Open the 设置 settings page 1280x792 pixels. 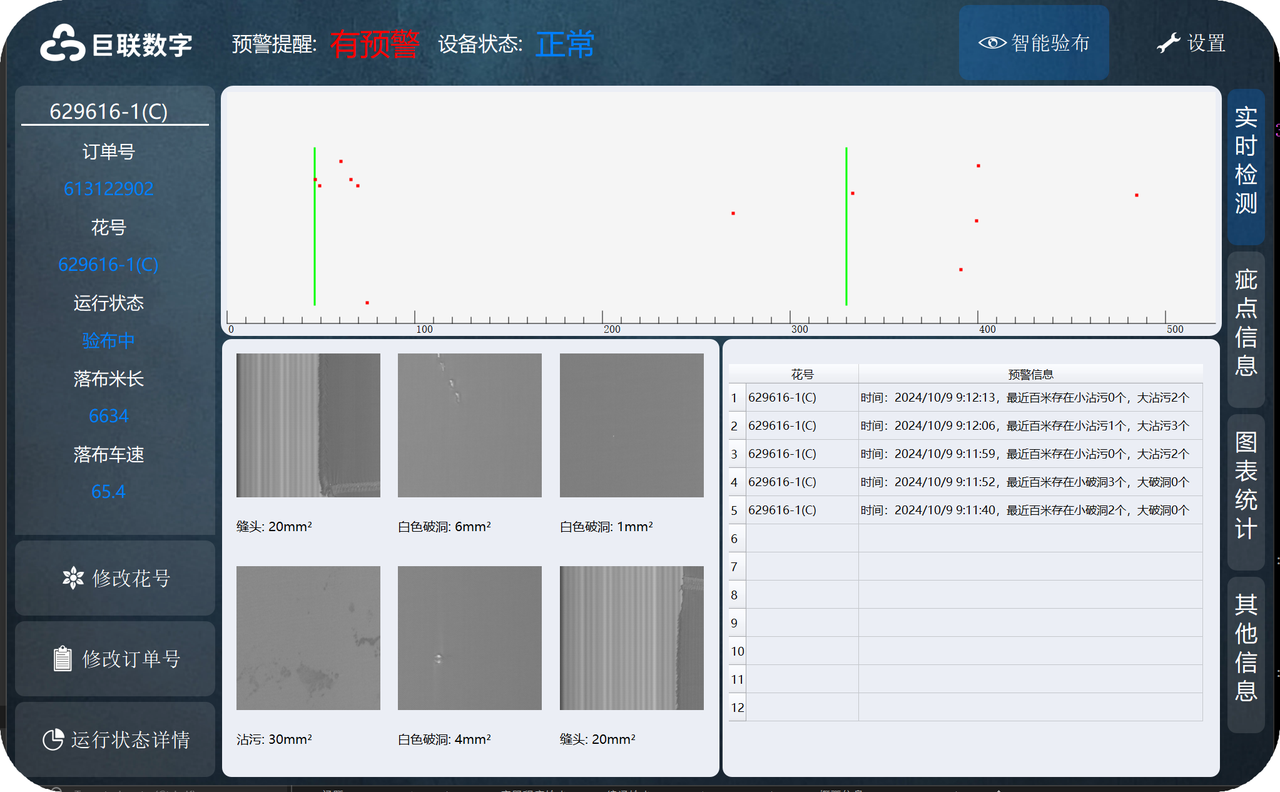(x=1191, y=43)
